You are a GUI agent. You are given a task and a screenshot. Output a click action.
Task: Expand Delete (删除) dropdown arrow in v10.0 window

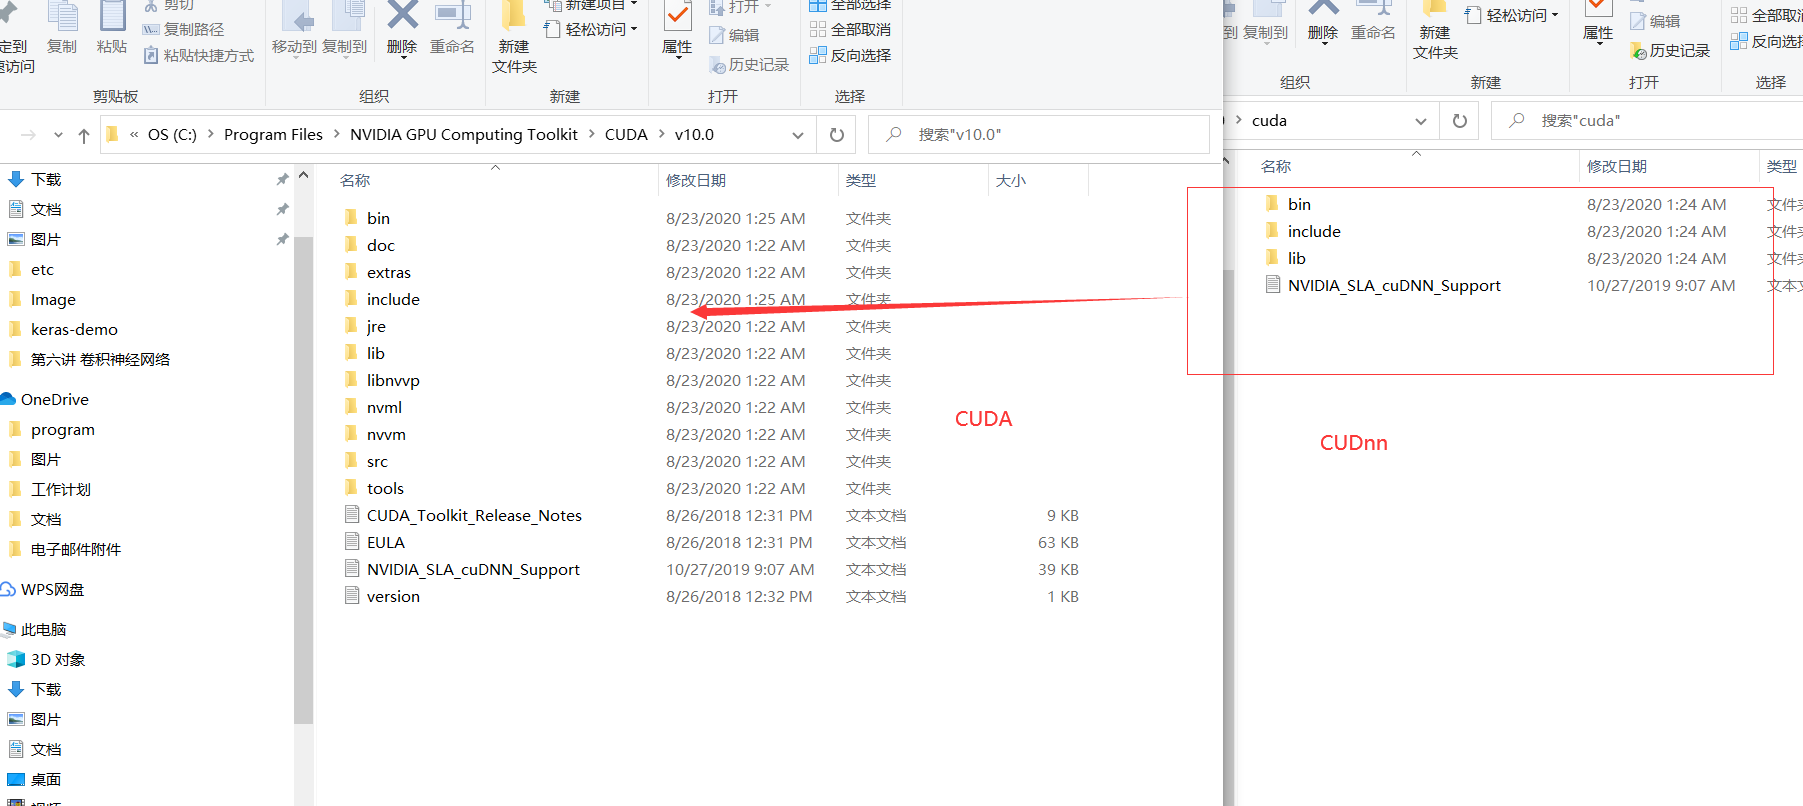coord(402,57)
